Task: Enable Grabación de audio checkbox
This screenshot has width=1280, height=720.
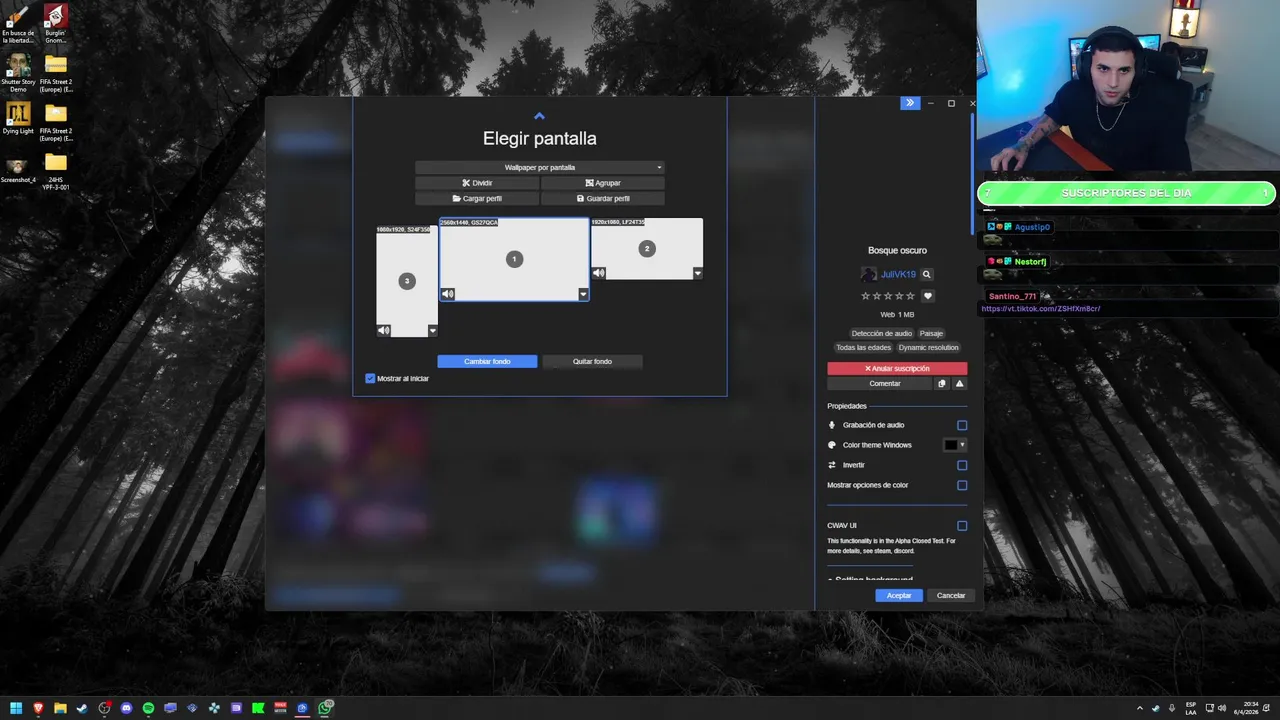Action: click(962, 425)
